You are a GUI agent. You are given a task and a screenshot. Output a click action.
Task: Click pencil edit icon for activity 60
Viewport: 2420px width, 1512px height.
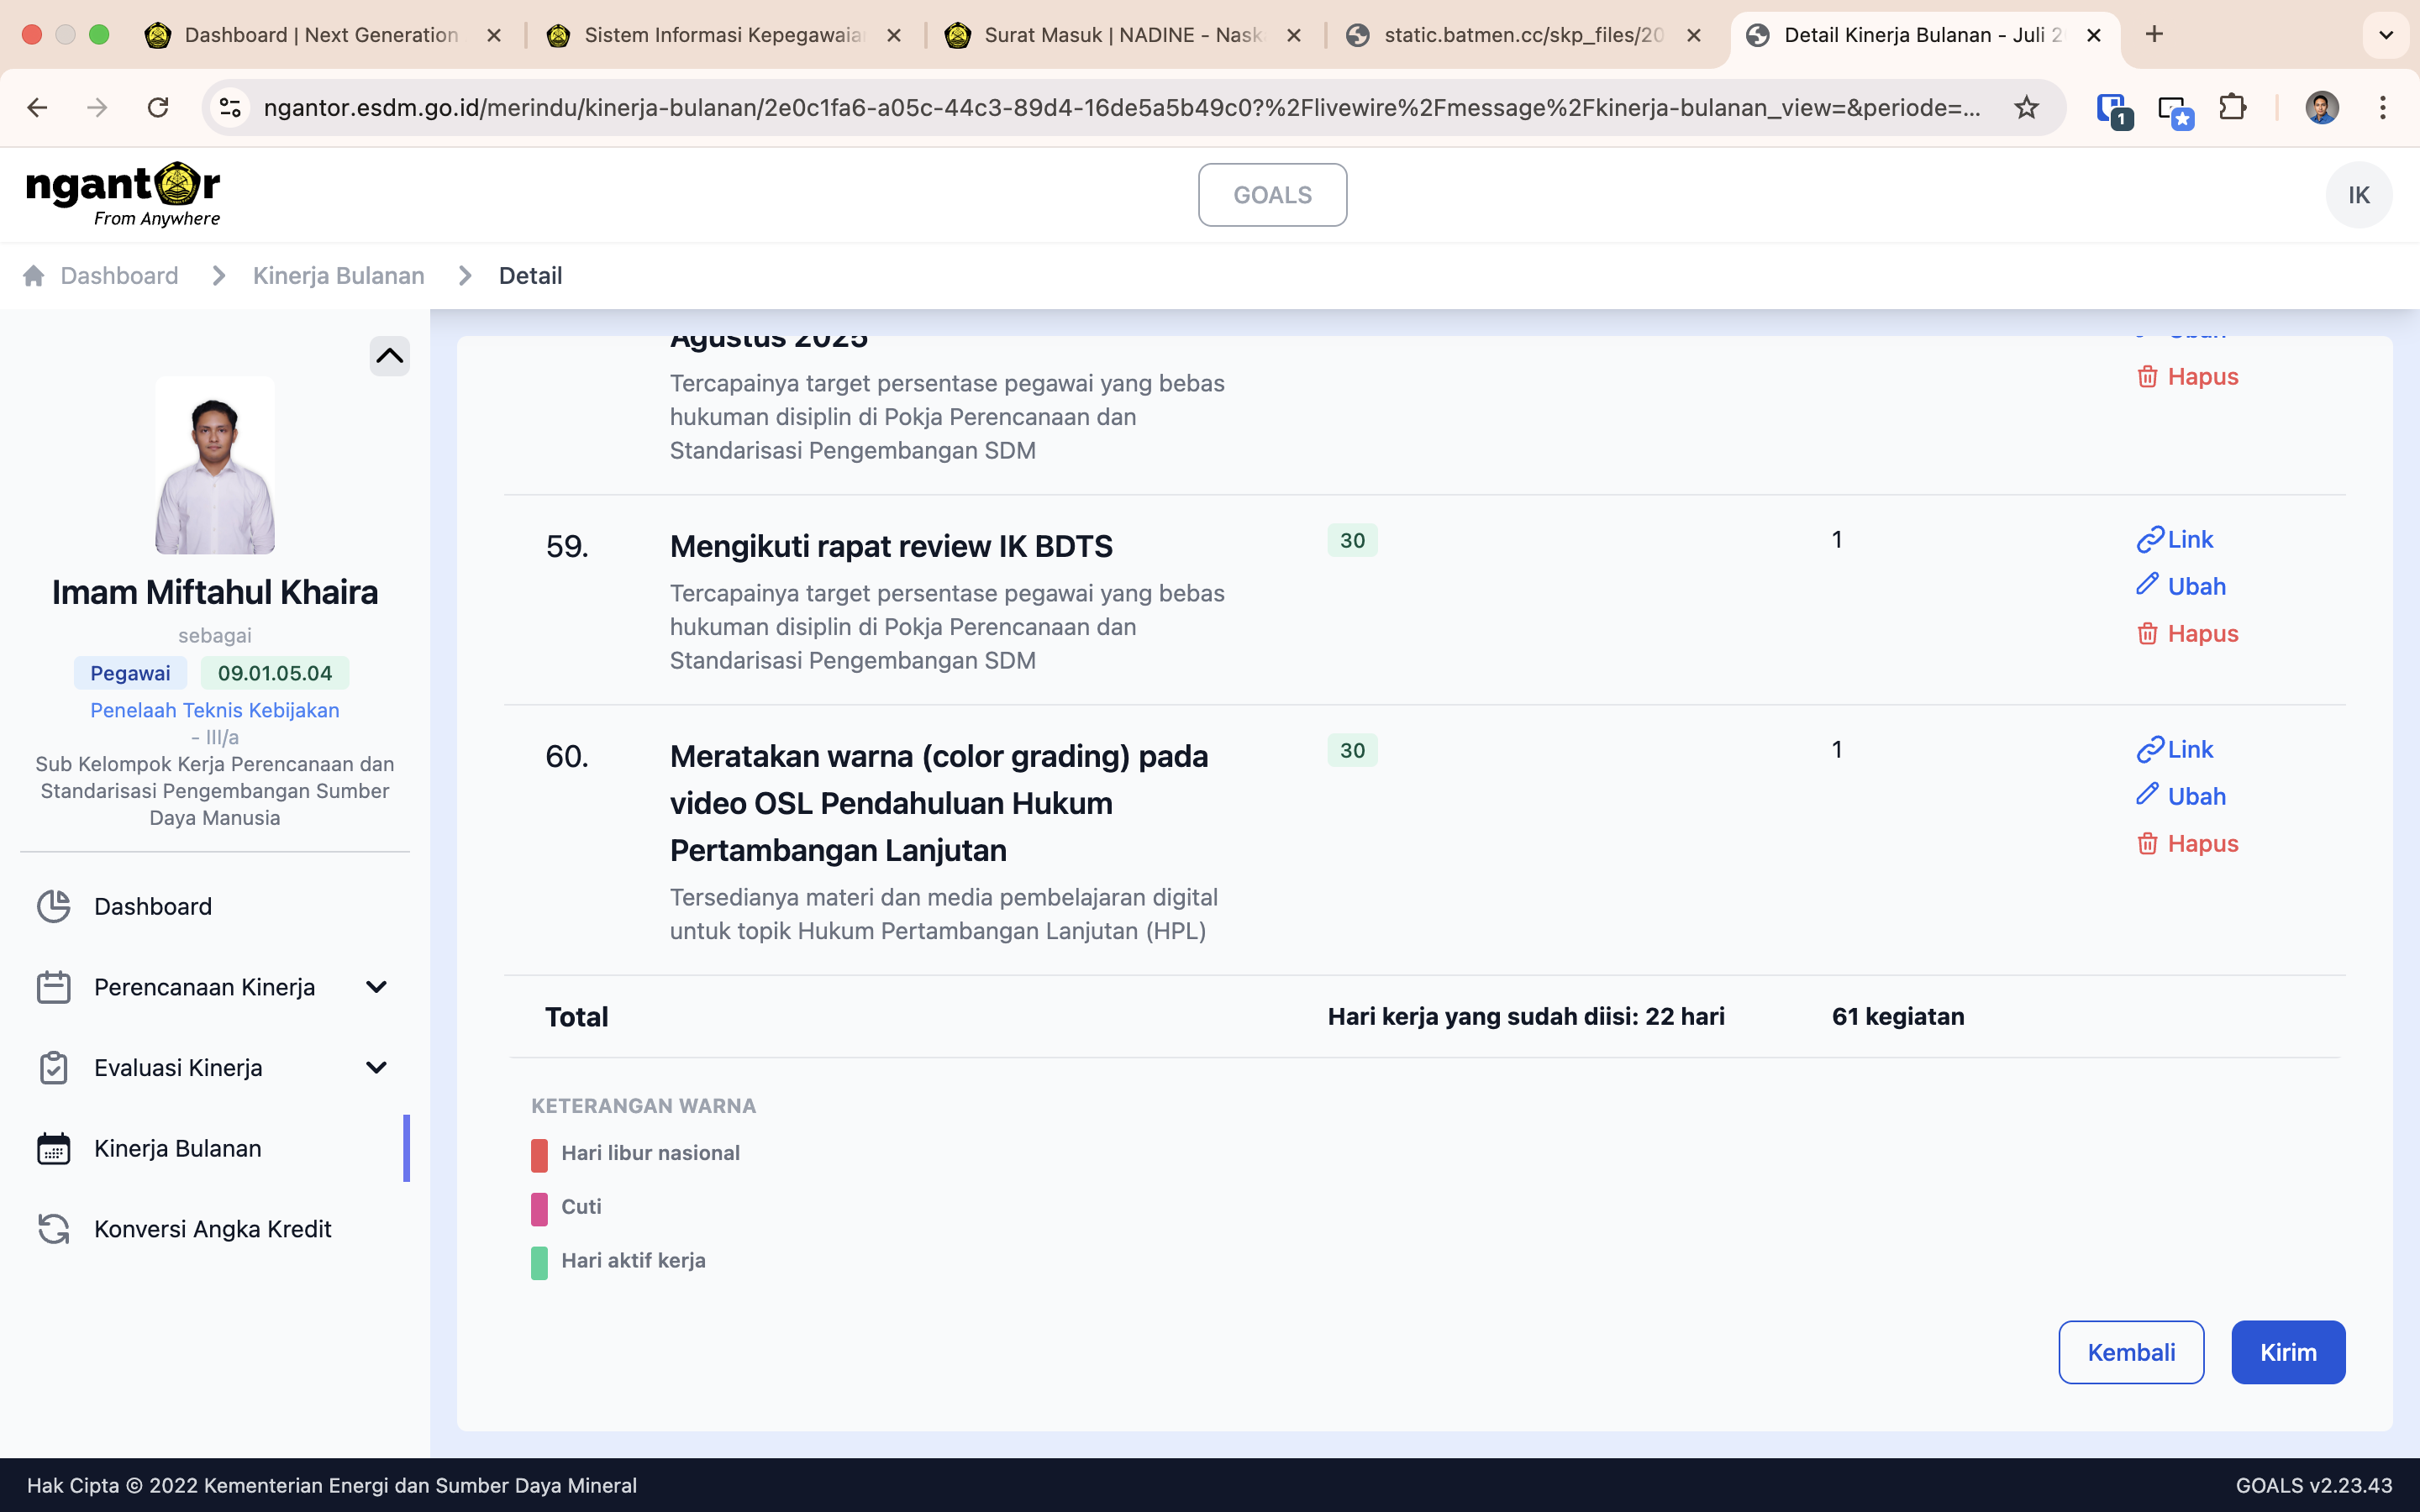pyautogui.click(x=2147, y=795)
